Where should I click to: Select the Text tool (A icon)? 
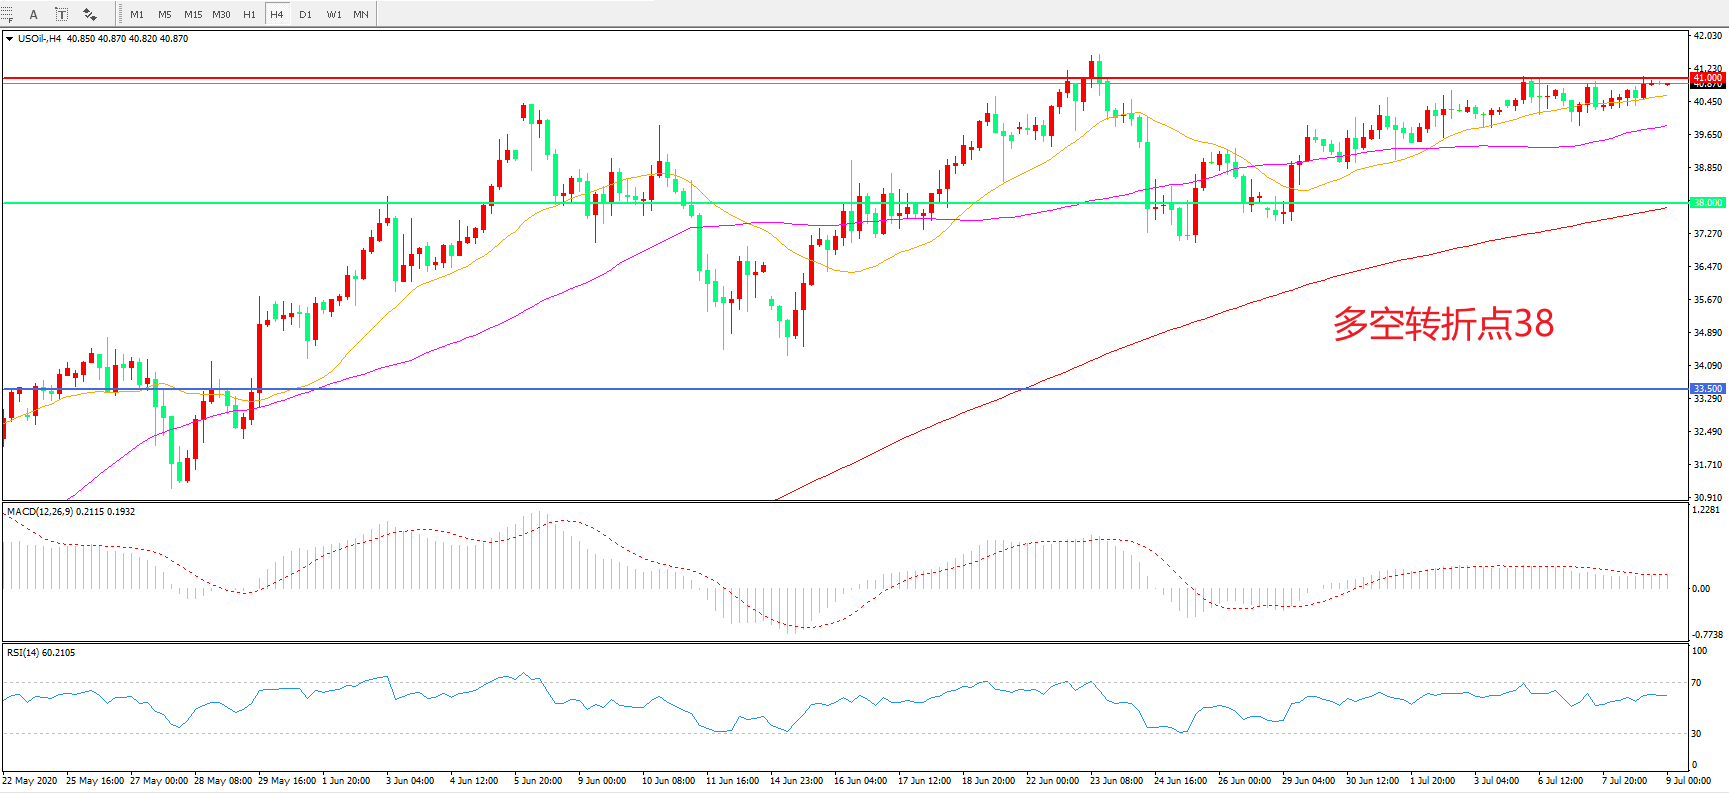click(33, 14)
